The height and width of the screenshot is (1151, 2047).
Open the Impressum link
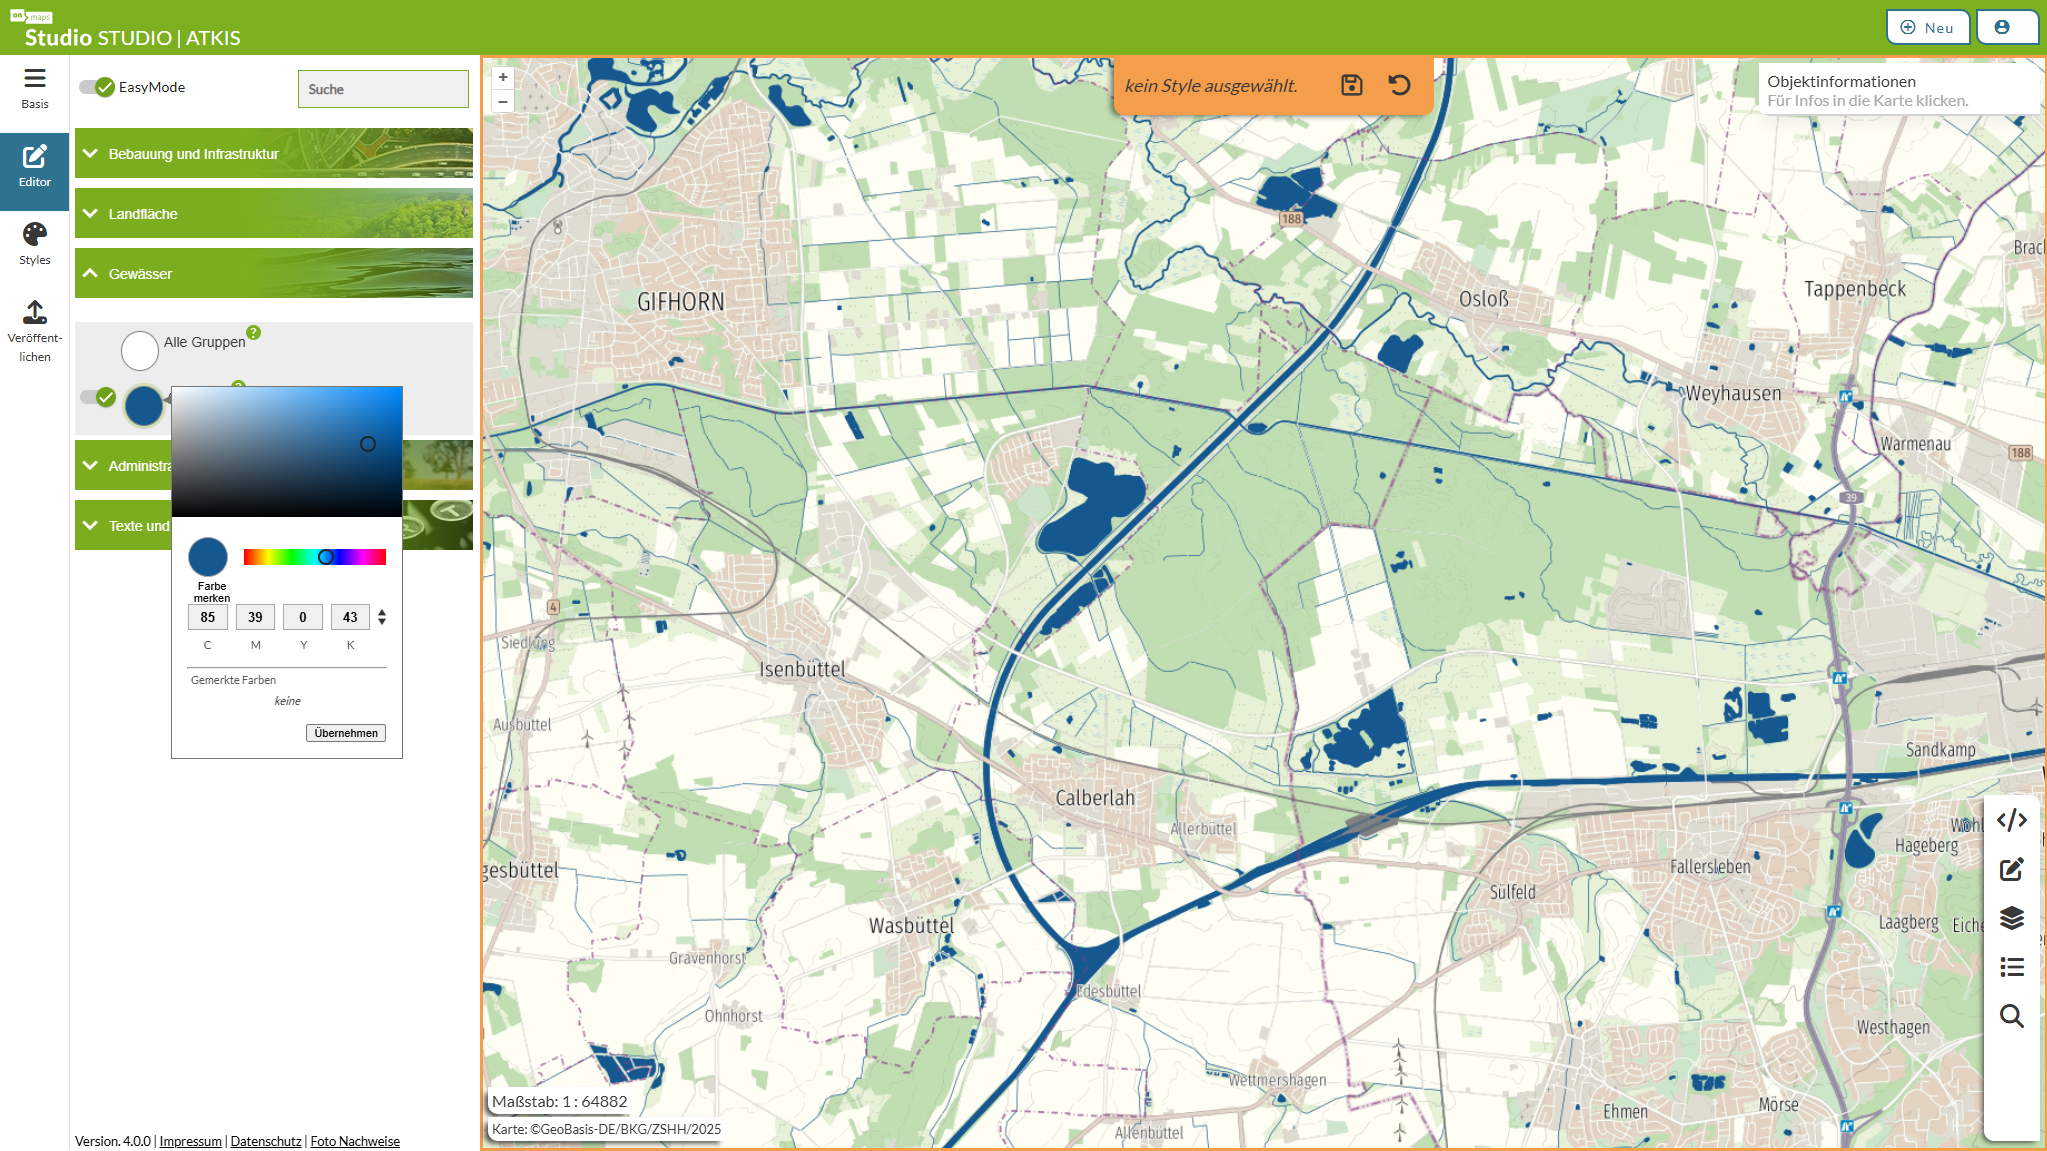[190, 1141]
